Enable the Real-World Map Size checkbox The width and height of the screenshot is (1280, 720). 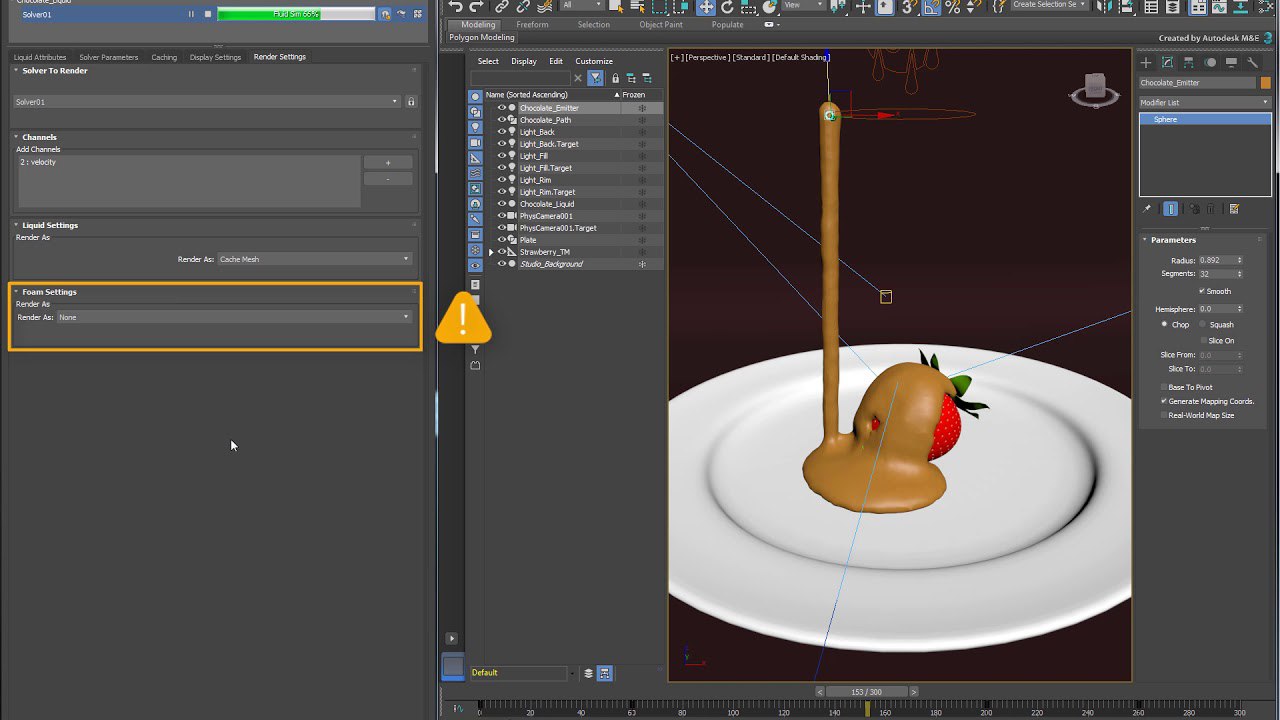[1164, 415]
